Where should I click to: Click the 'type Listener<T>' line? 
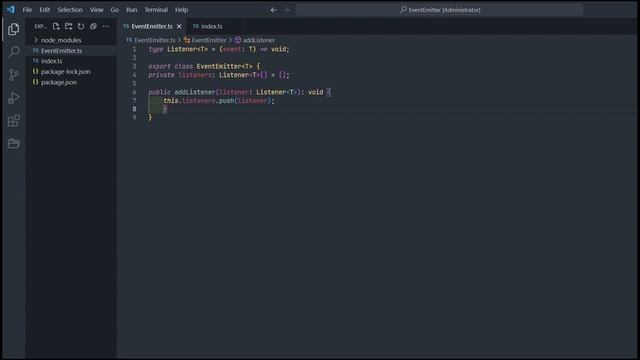(x=219, y=49)
